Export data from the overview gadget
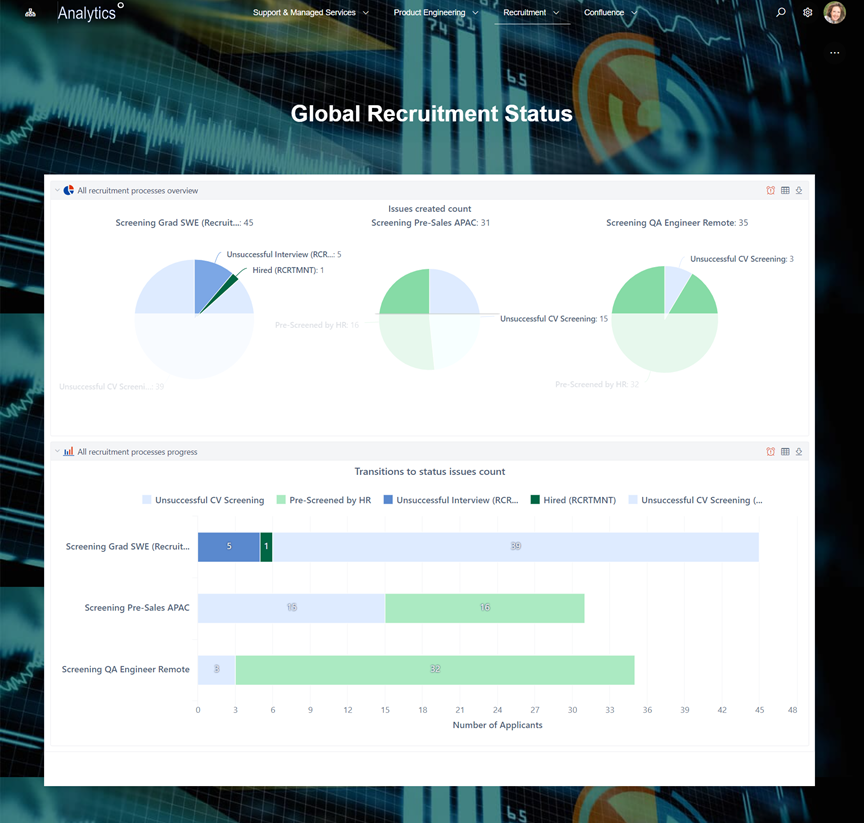 [x=798, y=190]
